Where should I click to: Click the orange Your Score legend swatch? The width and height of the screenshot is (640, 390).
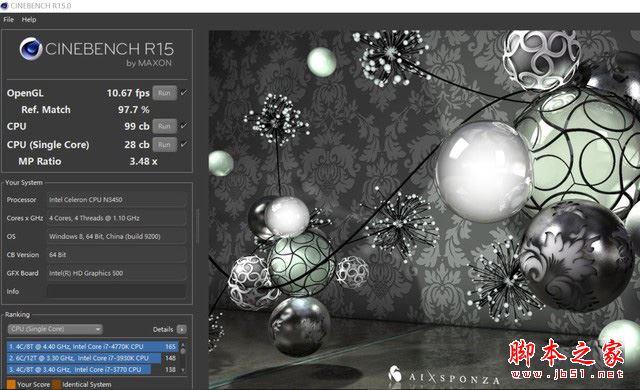click(x=11, y=384)
